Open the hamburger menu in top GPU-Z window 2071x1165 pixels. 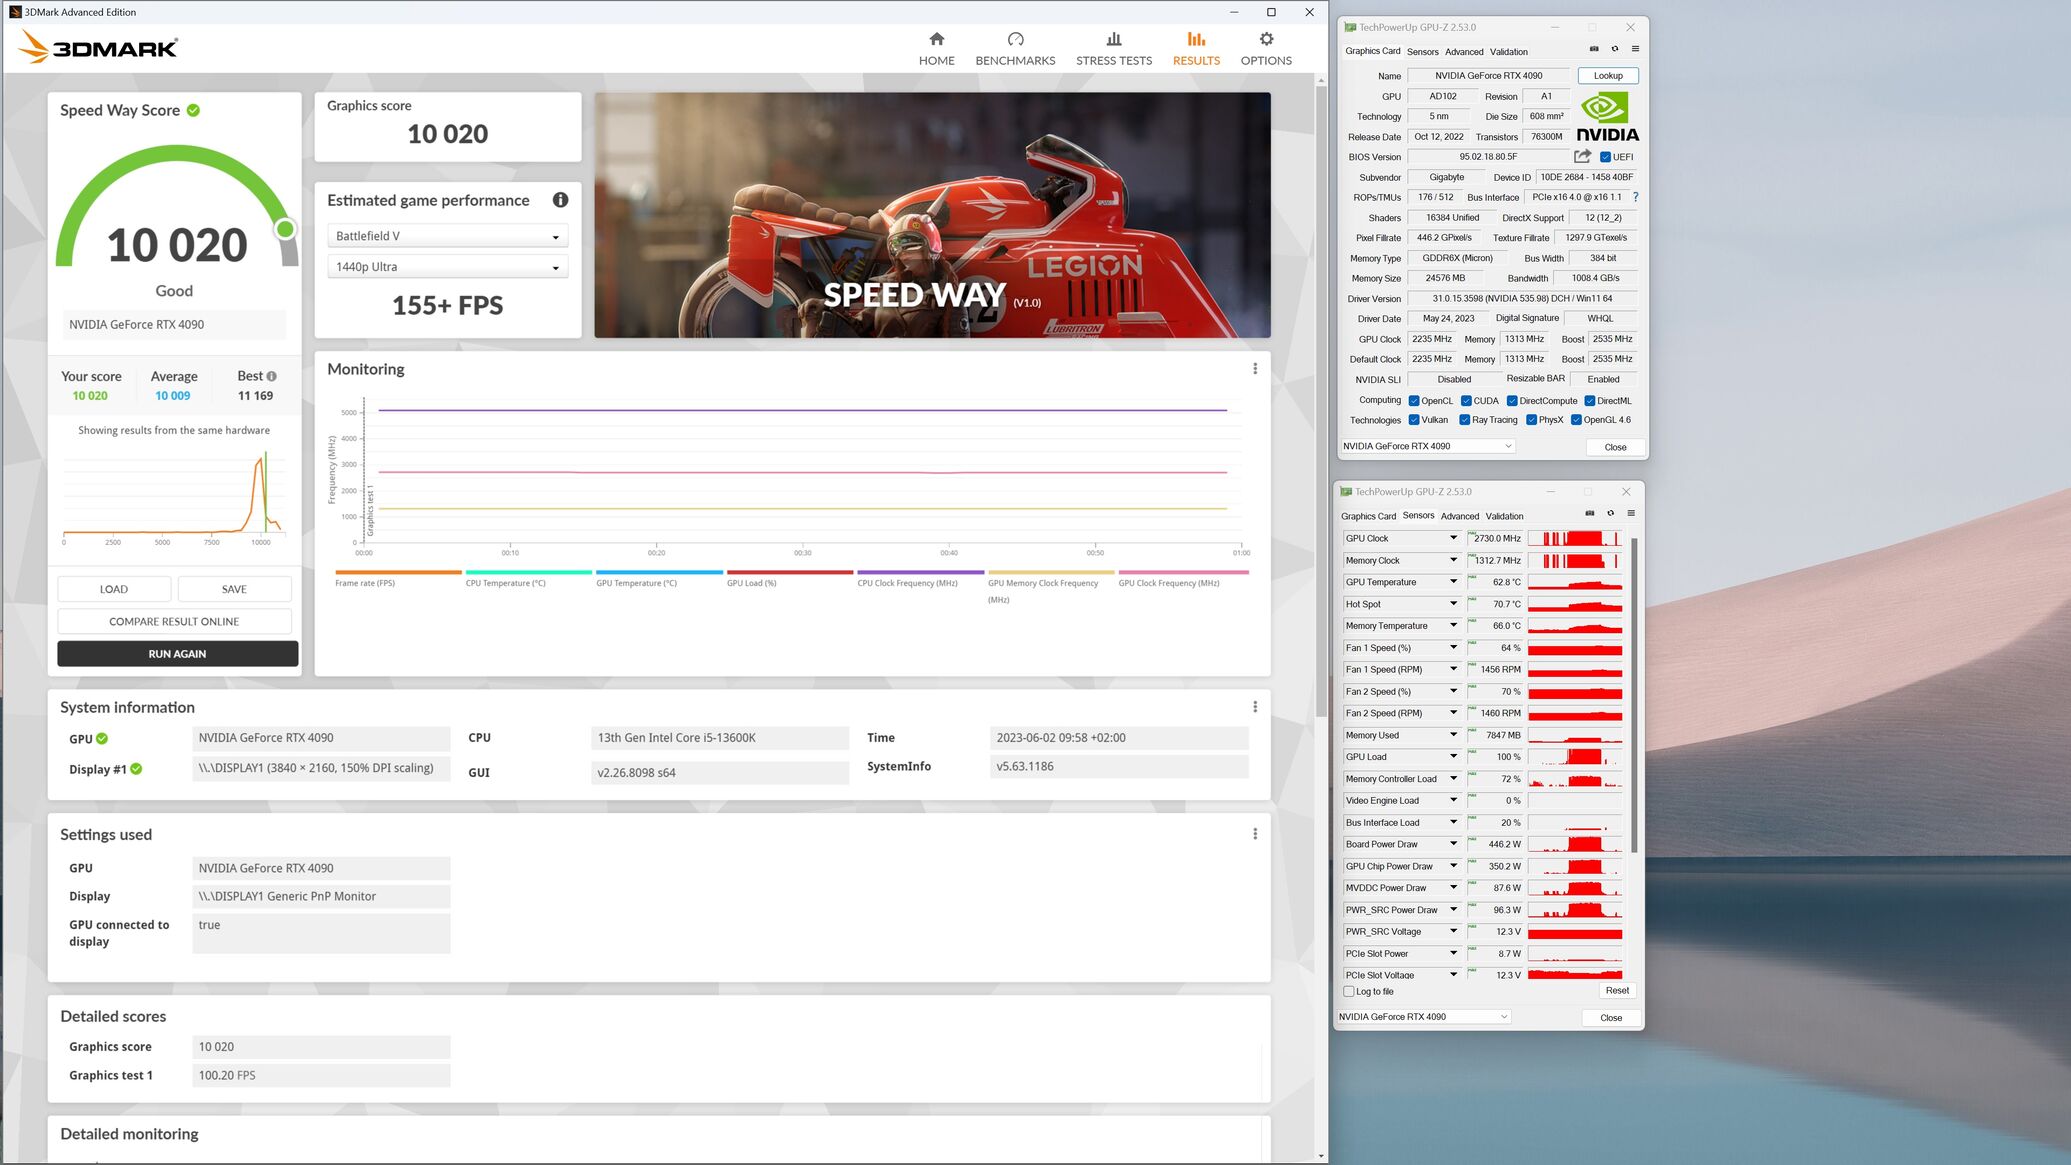point(1635,49)
